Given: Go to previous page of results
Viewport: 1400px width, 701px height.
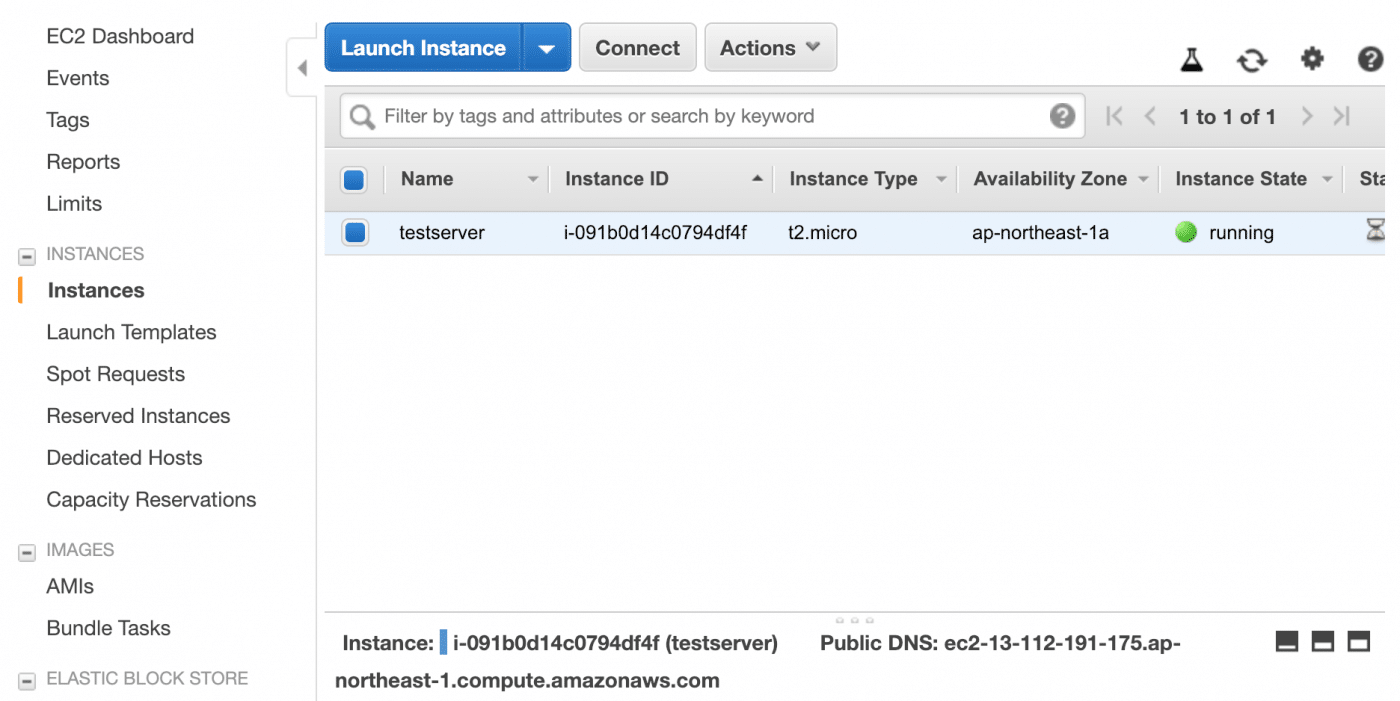Looking at the screenshot, I should (1150, 116).
